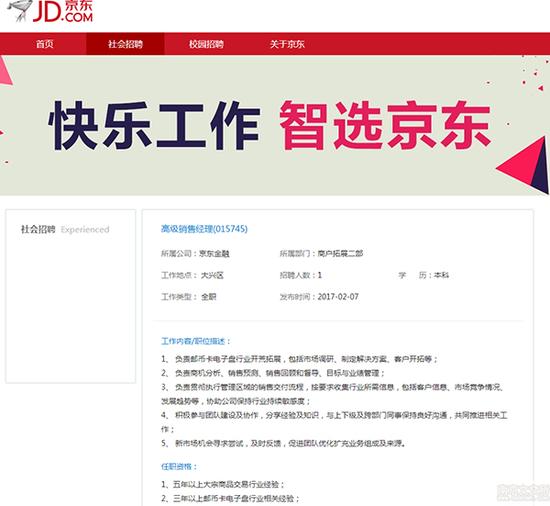Open the 关于京东 nav tab
550x506 pixels.
point(287,44)
